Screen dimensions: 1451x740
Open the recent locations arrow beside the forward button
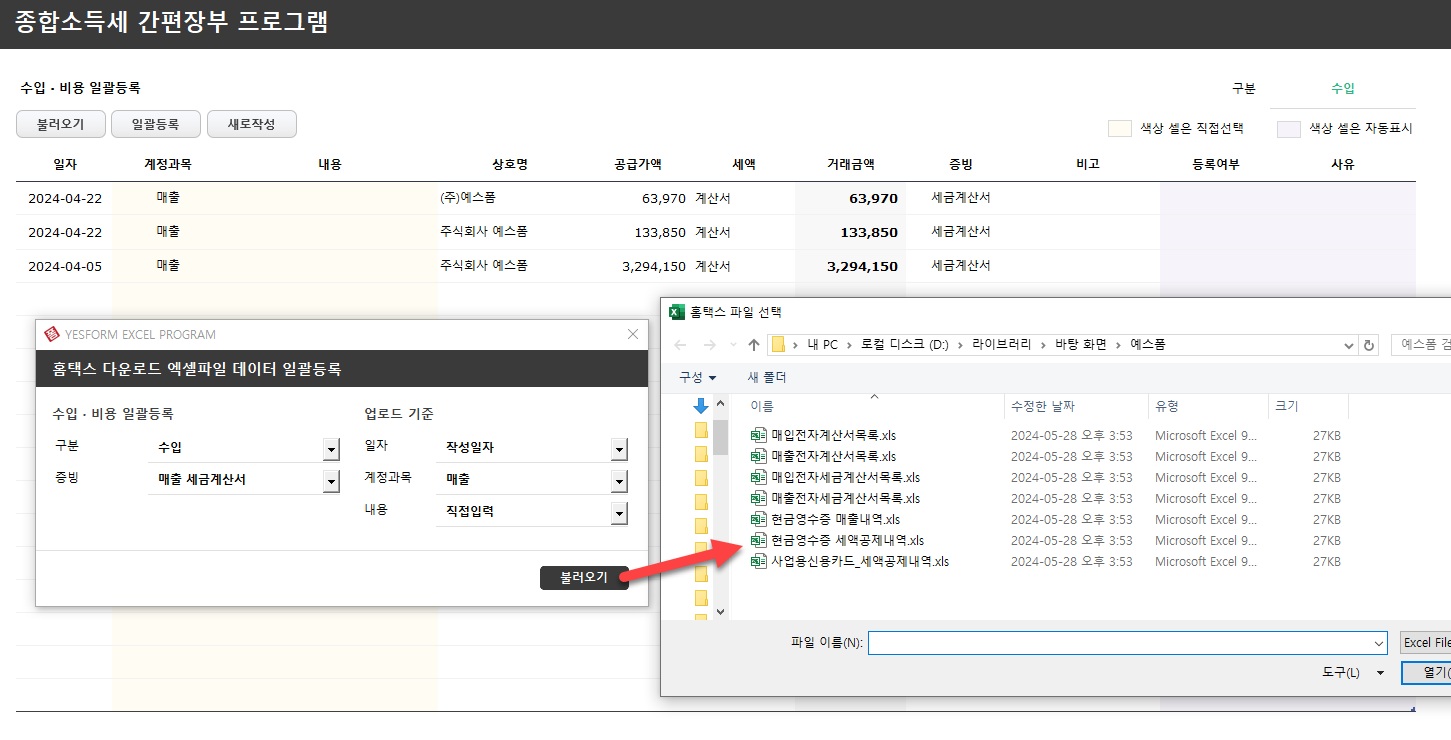coord(732,346)
